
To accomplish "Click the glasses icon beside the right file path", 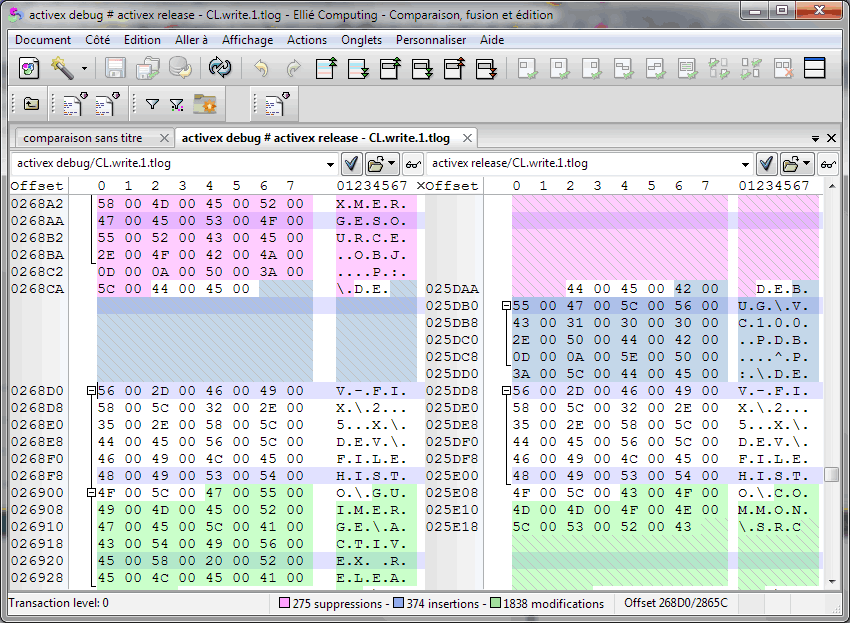I will (x=827, y=163).
